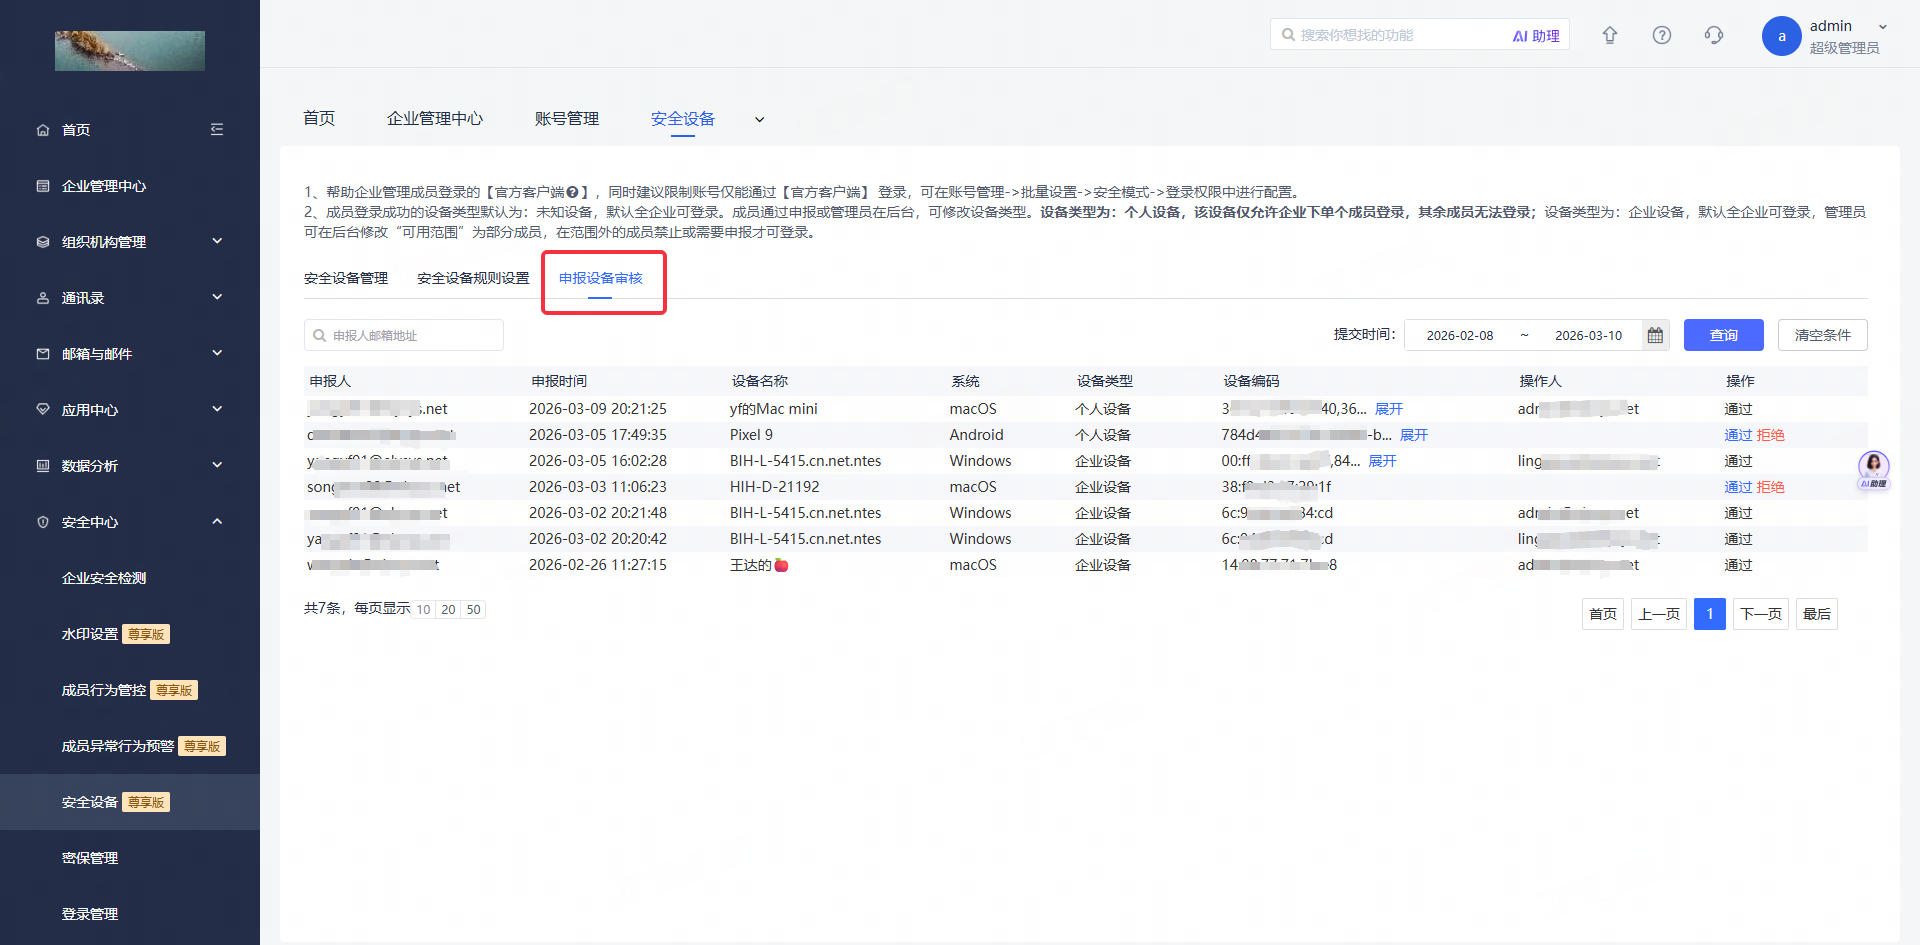This screenshot has width=1920, height=945.
Task: Click the enterprise management center sidebar icon
Action: (x=43, y=186)
